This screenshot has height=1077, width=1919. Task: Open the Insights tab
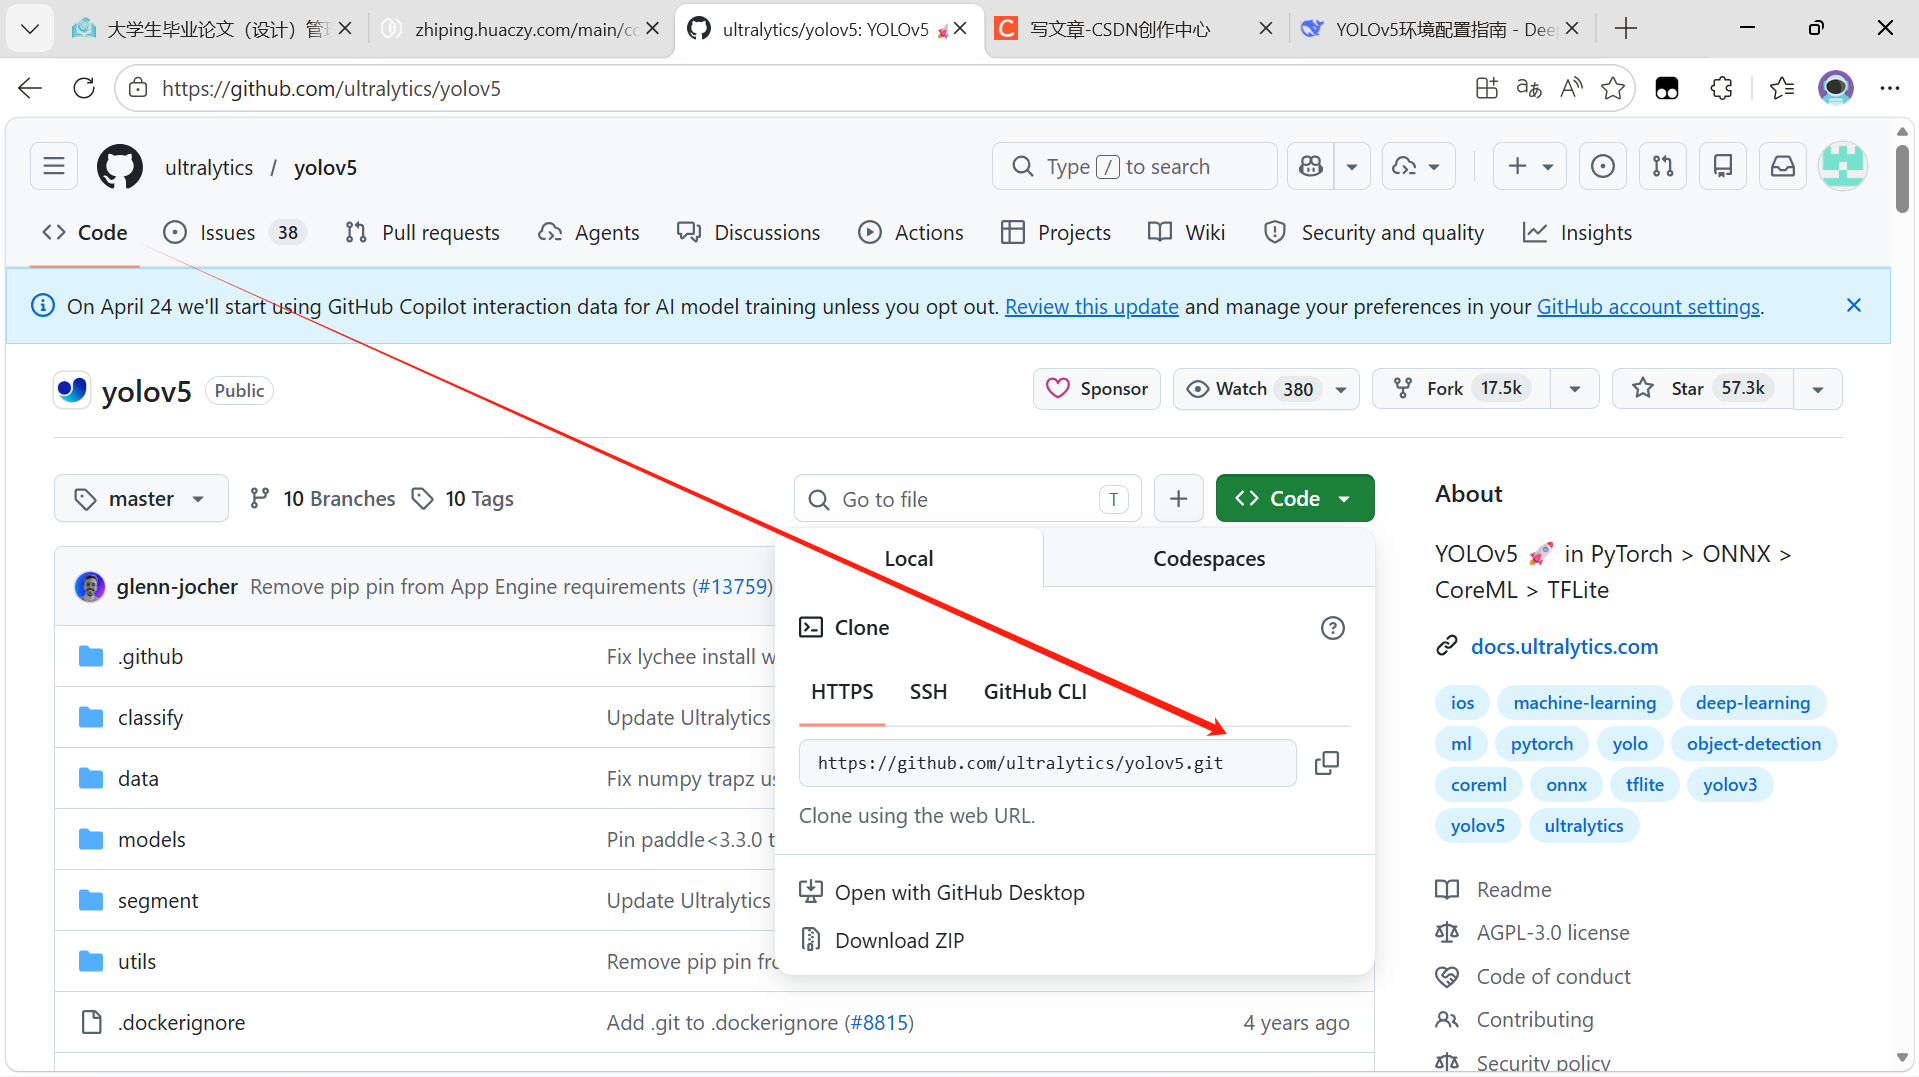[1577, 232]
